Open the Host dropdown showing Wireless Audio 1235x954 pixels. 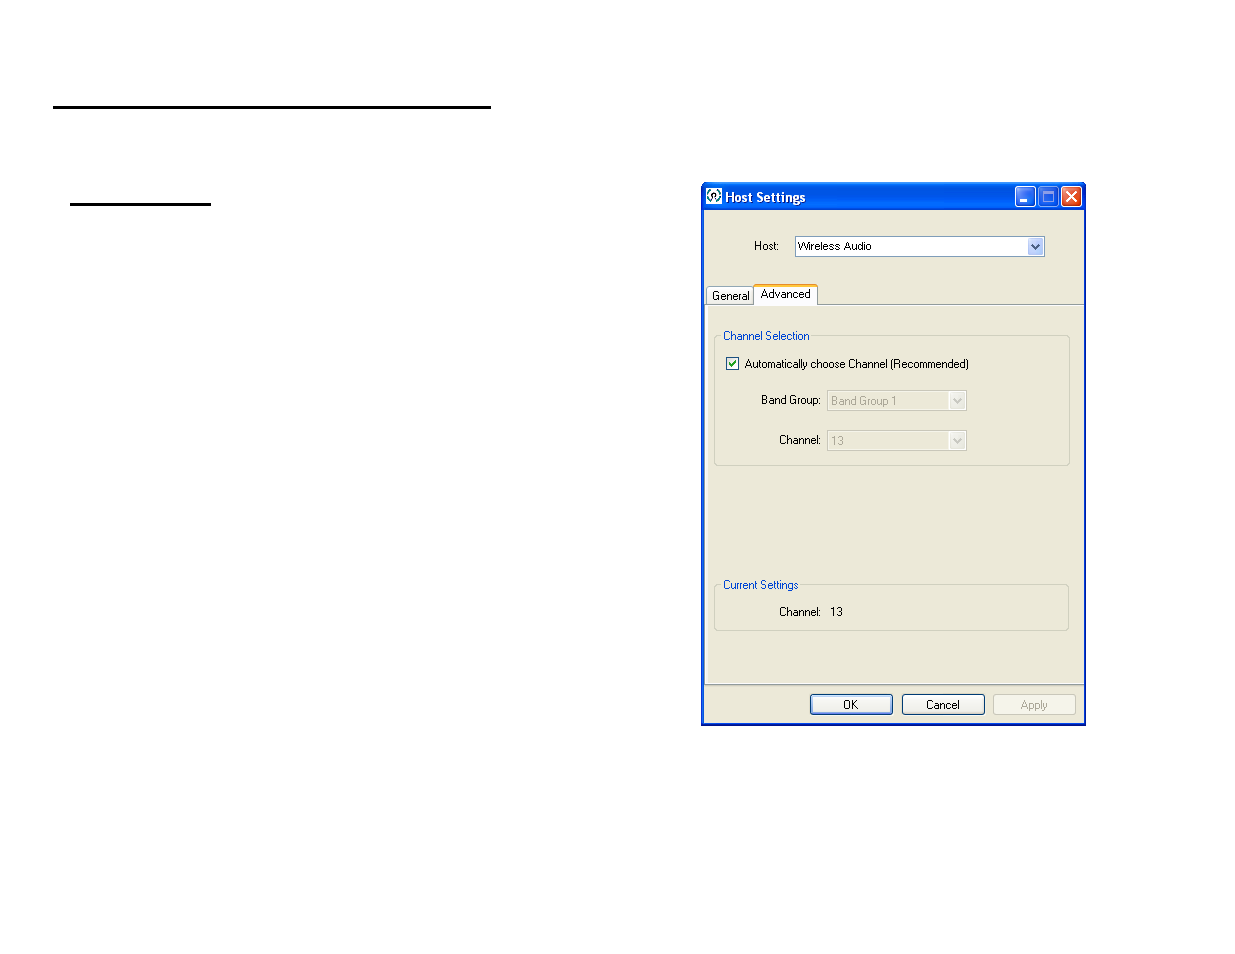[x=919, y=246]
